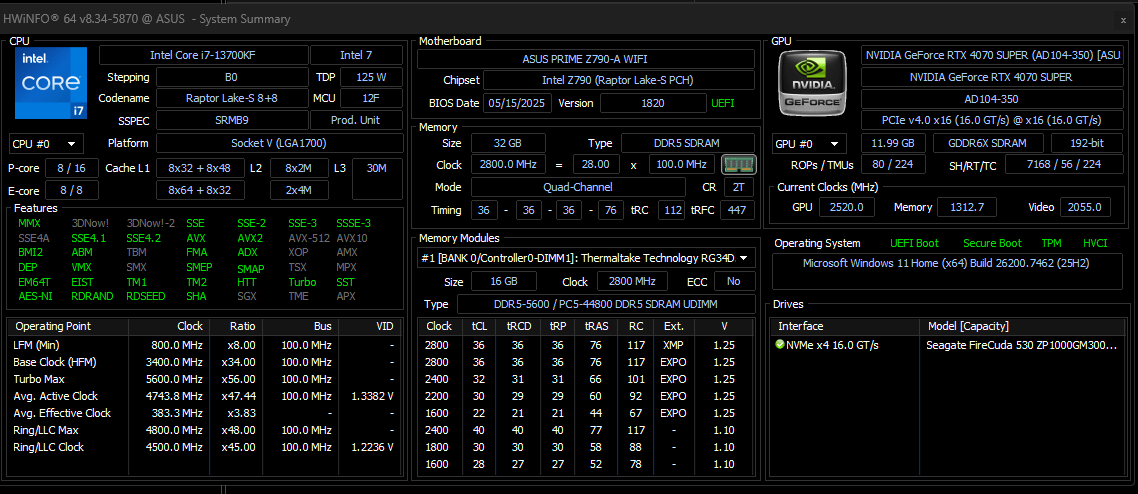
Task: Click the Avg. Active Clock row
Action: (x=203, y=396)
